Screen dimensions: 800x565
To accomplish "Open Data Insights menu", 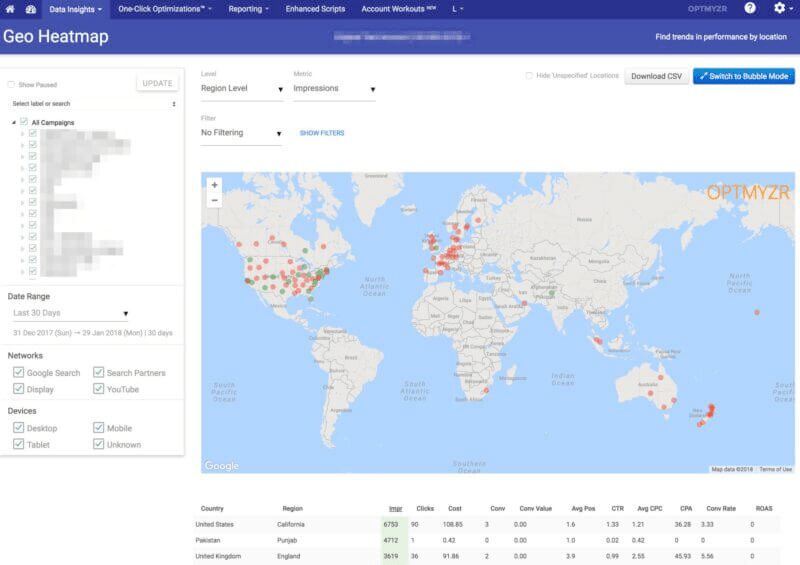I will click(76, 9).
